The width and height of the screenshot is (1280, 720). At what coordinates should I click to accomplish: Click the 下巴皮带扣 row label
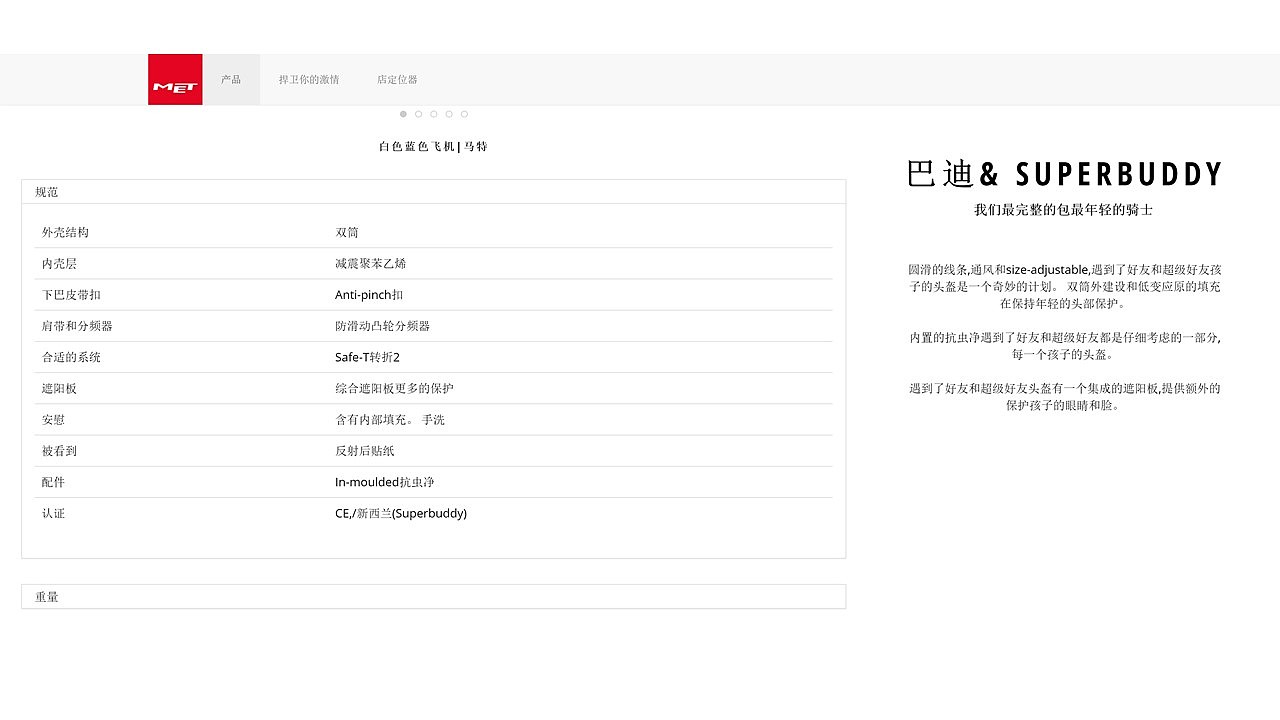pos(71,295)
